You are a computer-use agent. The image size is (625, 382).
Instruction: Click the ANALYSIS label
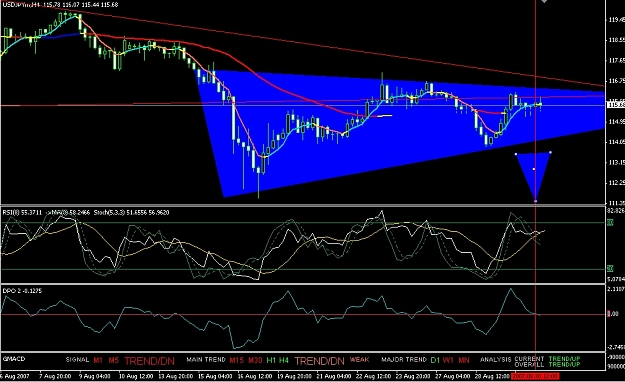[x=495, y=360]
